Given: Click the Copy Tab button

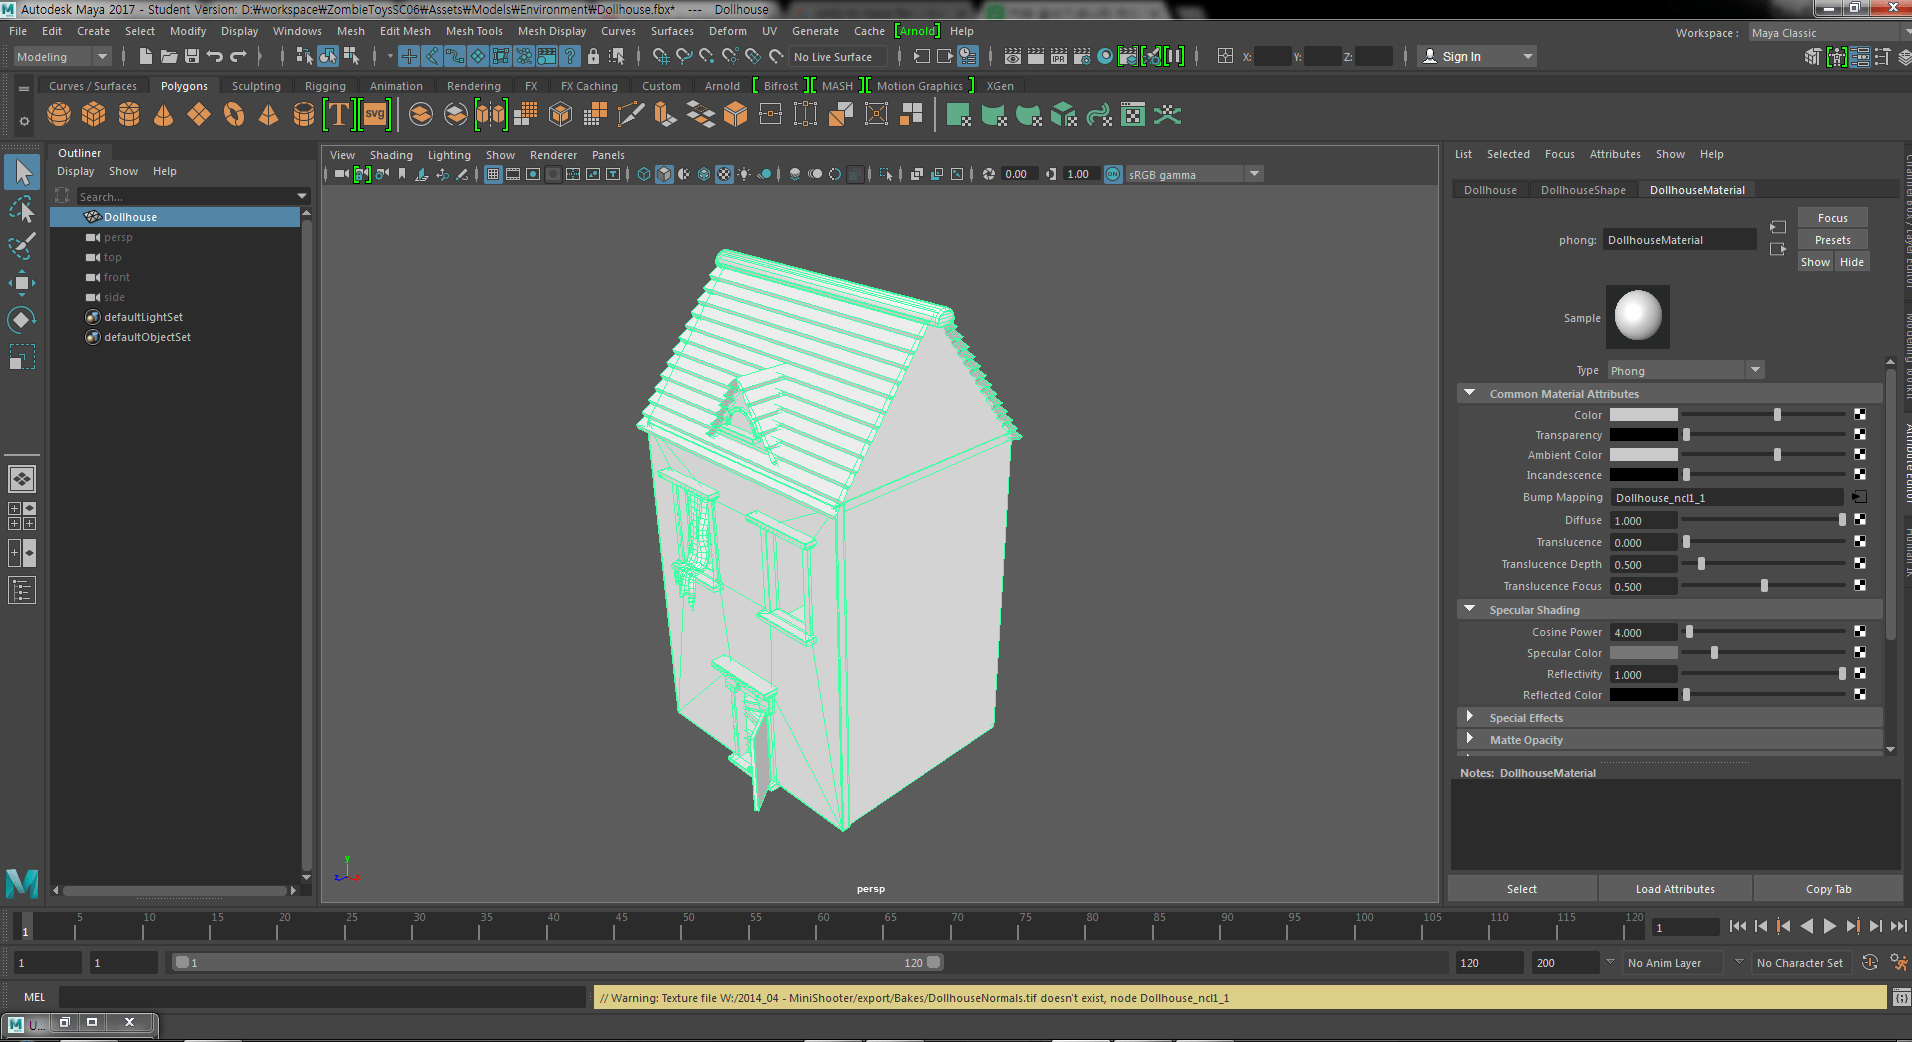Looking at the screenshot, I should (1828, 889).
